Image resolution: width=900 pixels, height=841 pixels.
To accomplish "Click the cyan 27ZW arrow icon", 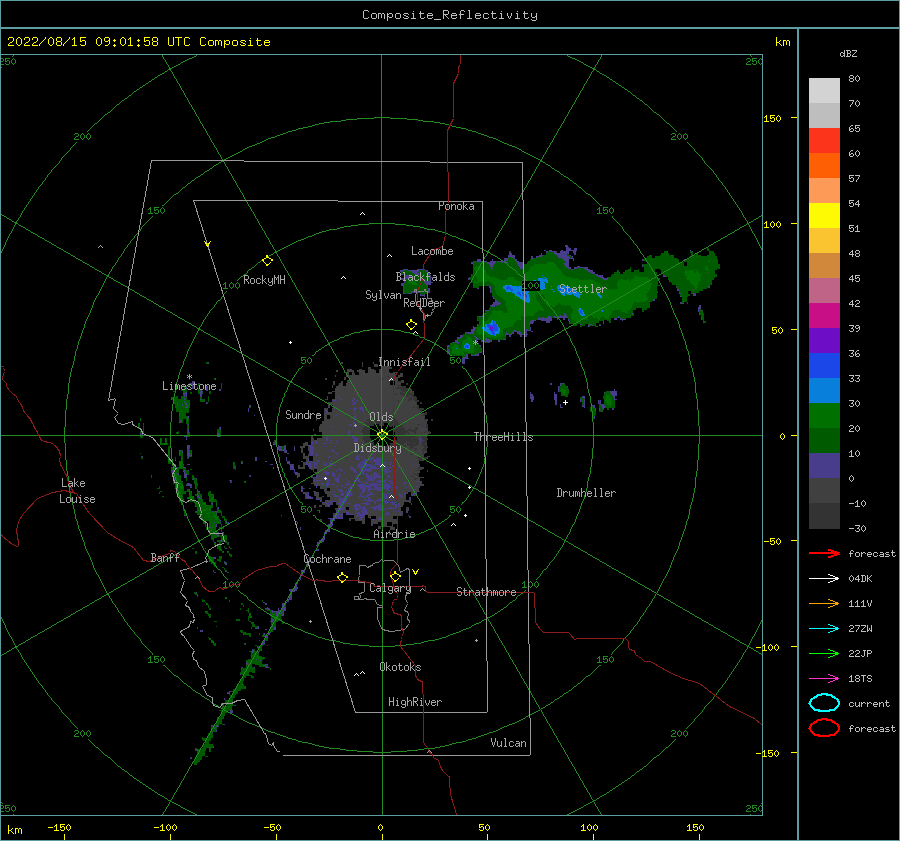I will click(x=824, y=629).
